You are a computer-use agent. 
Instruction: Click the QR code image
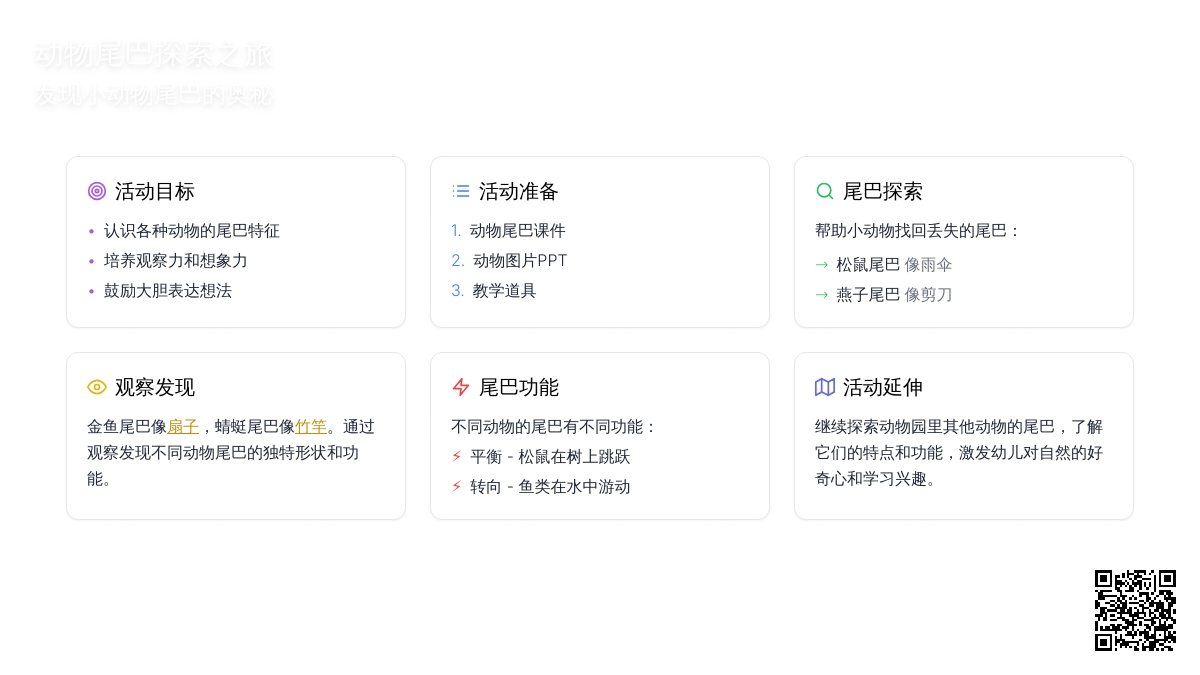click(x=1135, y=610)
